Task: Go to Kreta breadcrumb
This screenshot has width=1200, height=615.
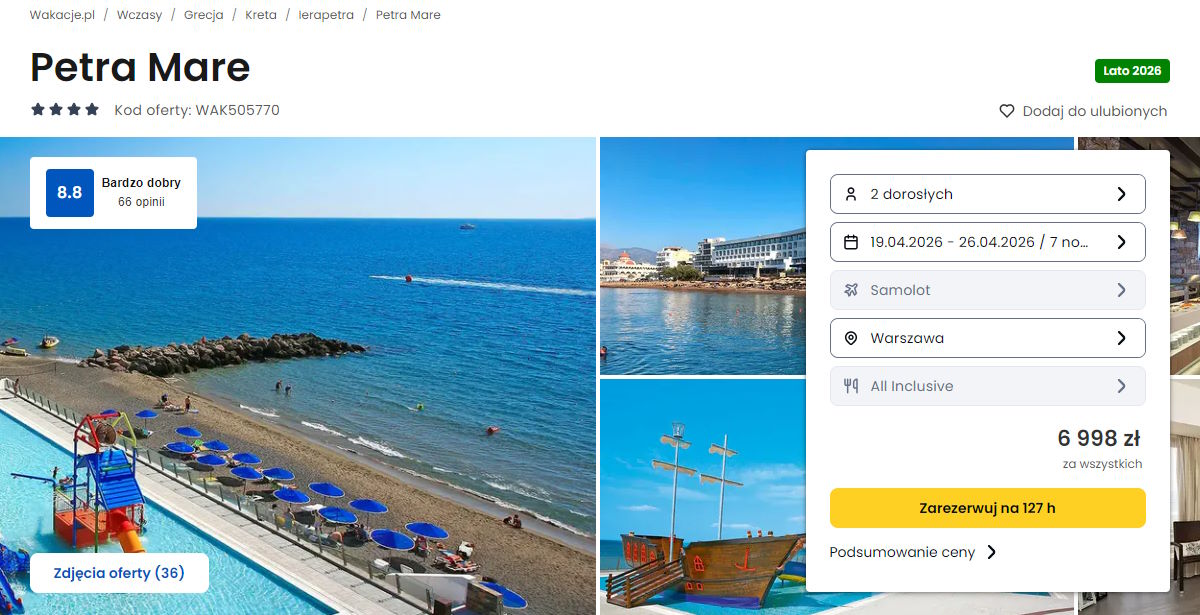Action: pos(261,15)
